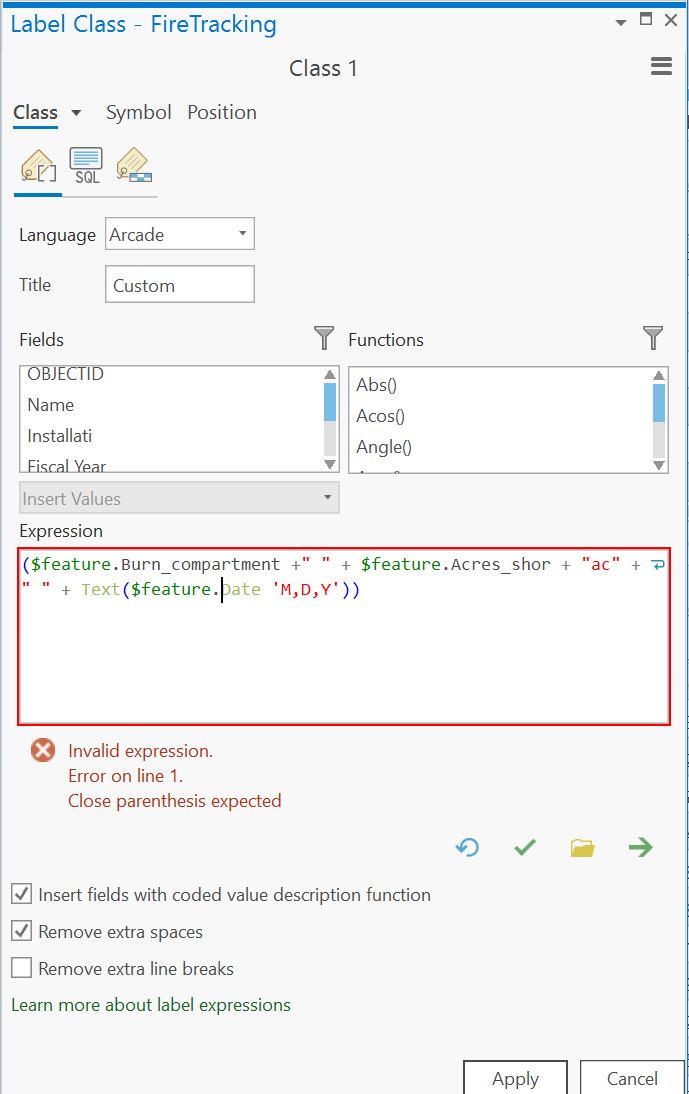Filter the Fields list with funnel icon
The image size is (689, 1094).
tap(324, 338)
